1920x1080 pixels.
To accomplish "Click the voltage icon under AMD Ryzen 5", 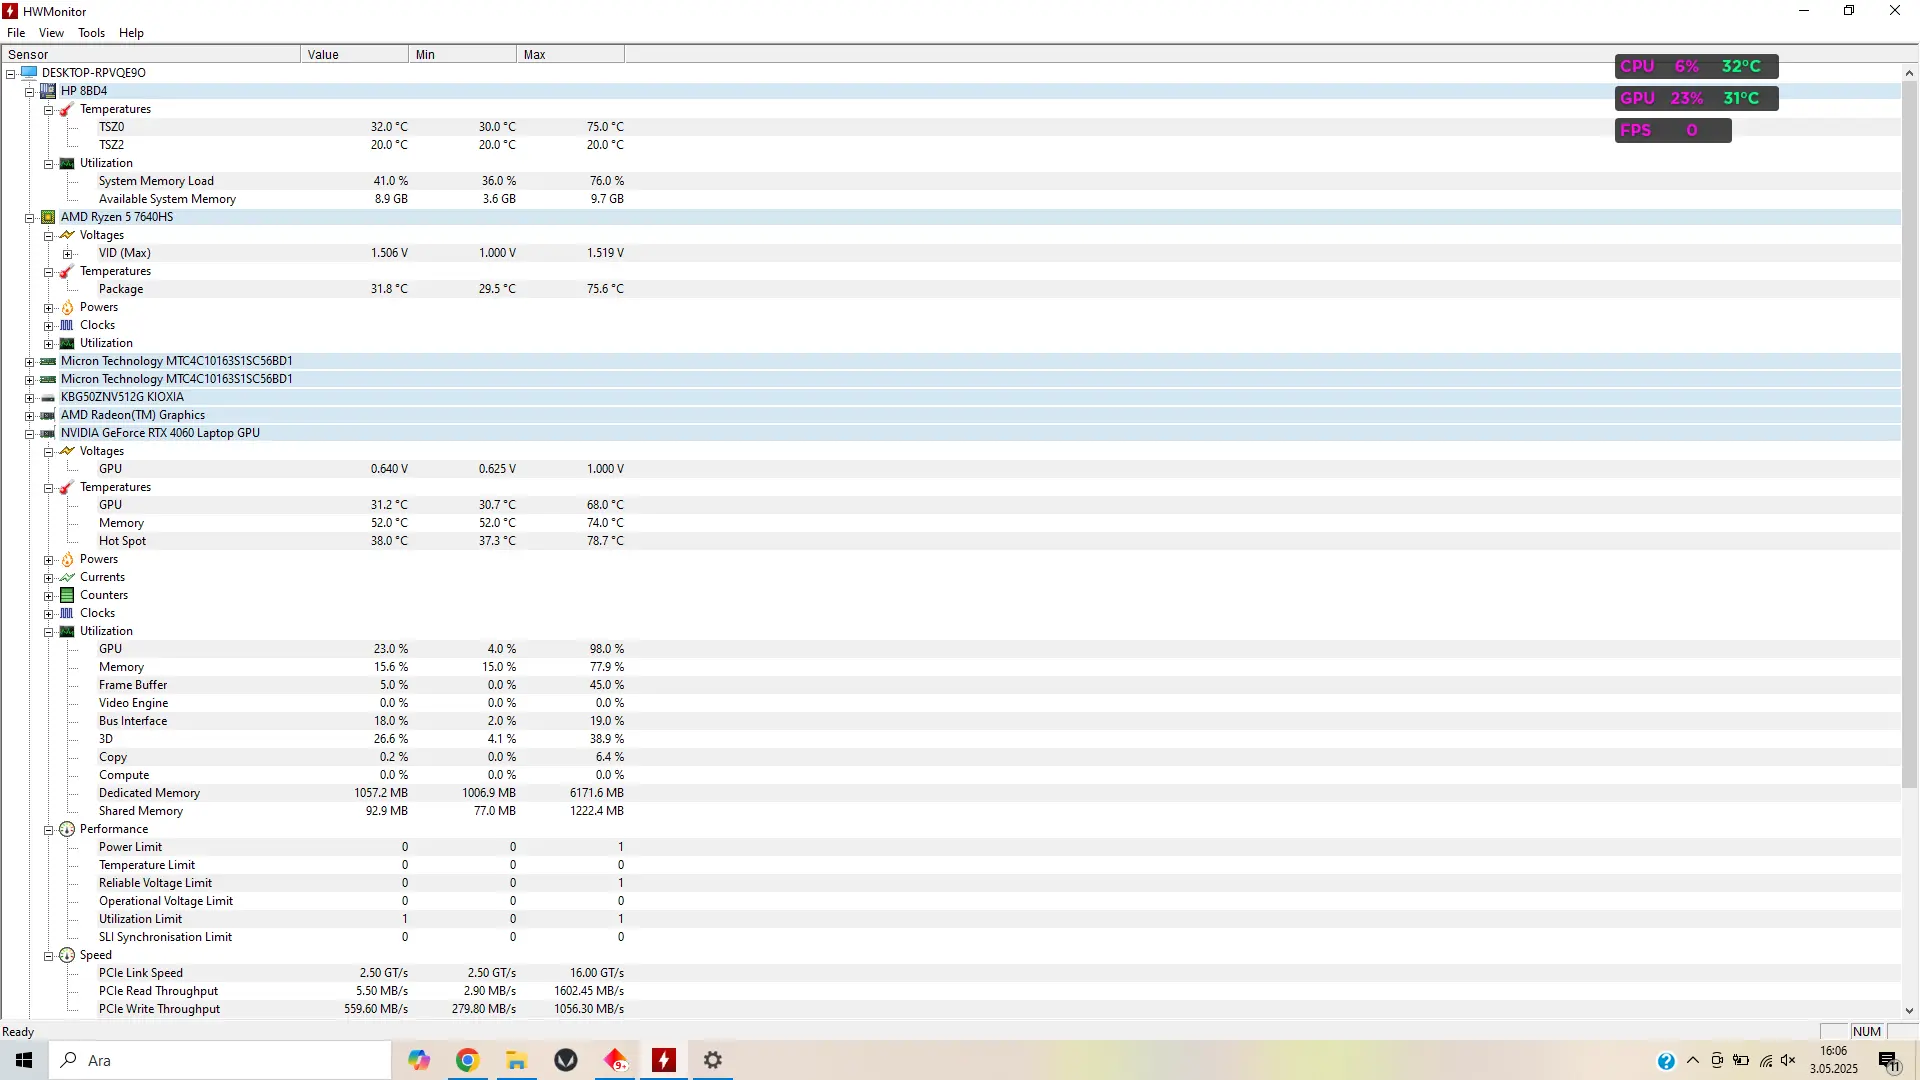I will (x=67, y=235).
